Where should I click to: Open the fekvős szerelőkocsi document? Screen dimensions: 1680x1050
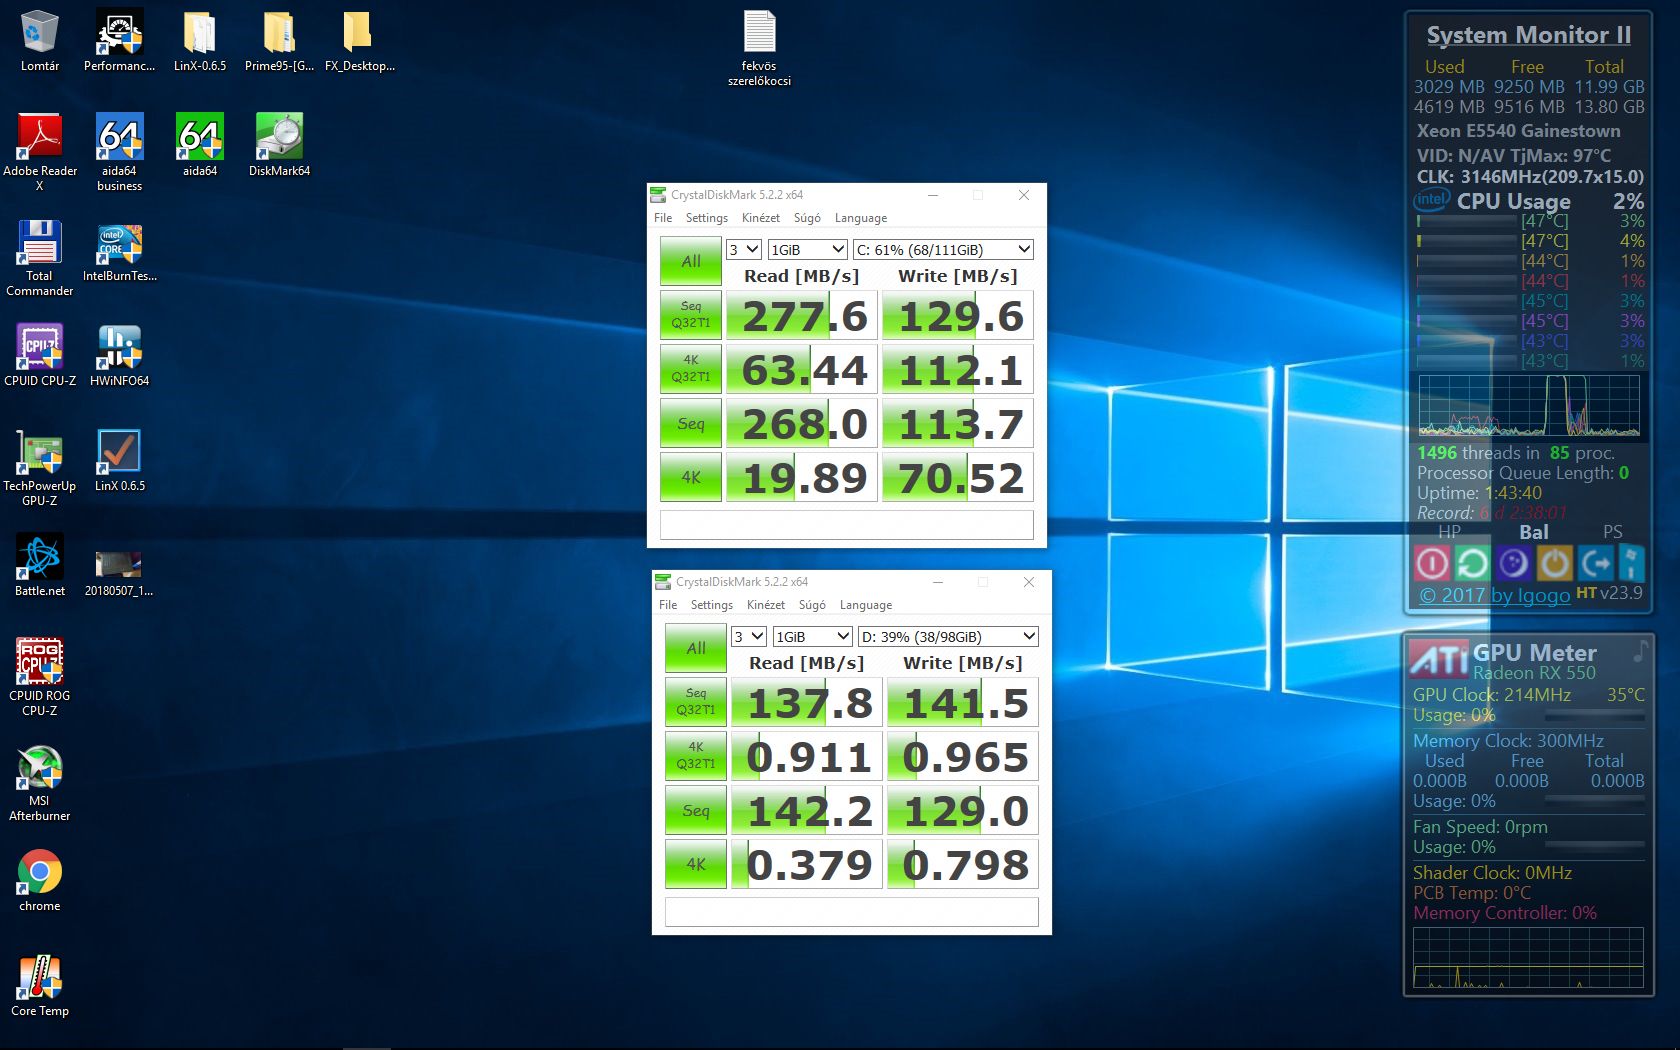(x=759, y=48)
